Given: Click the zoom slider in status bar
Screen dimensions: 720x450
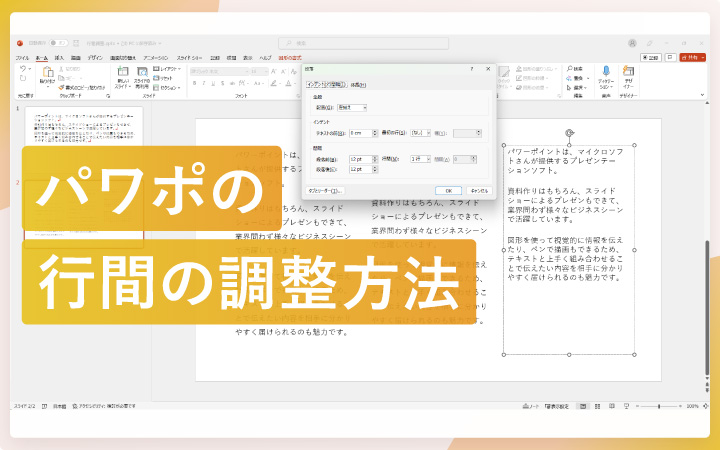Looking at the screenshot, I should coord(659,406).
